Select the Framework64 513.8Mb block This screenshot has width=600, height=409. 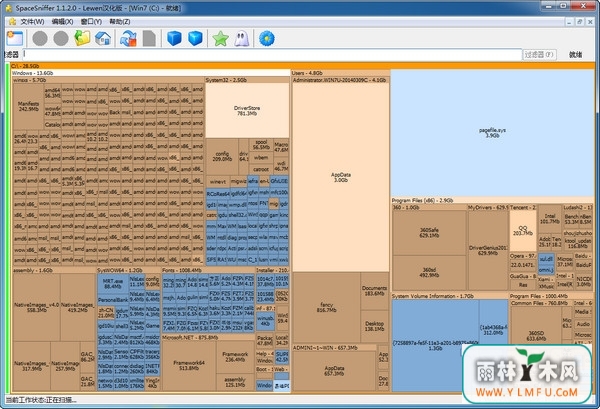(x=189, y=365)
